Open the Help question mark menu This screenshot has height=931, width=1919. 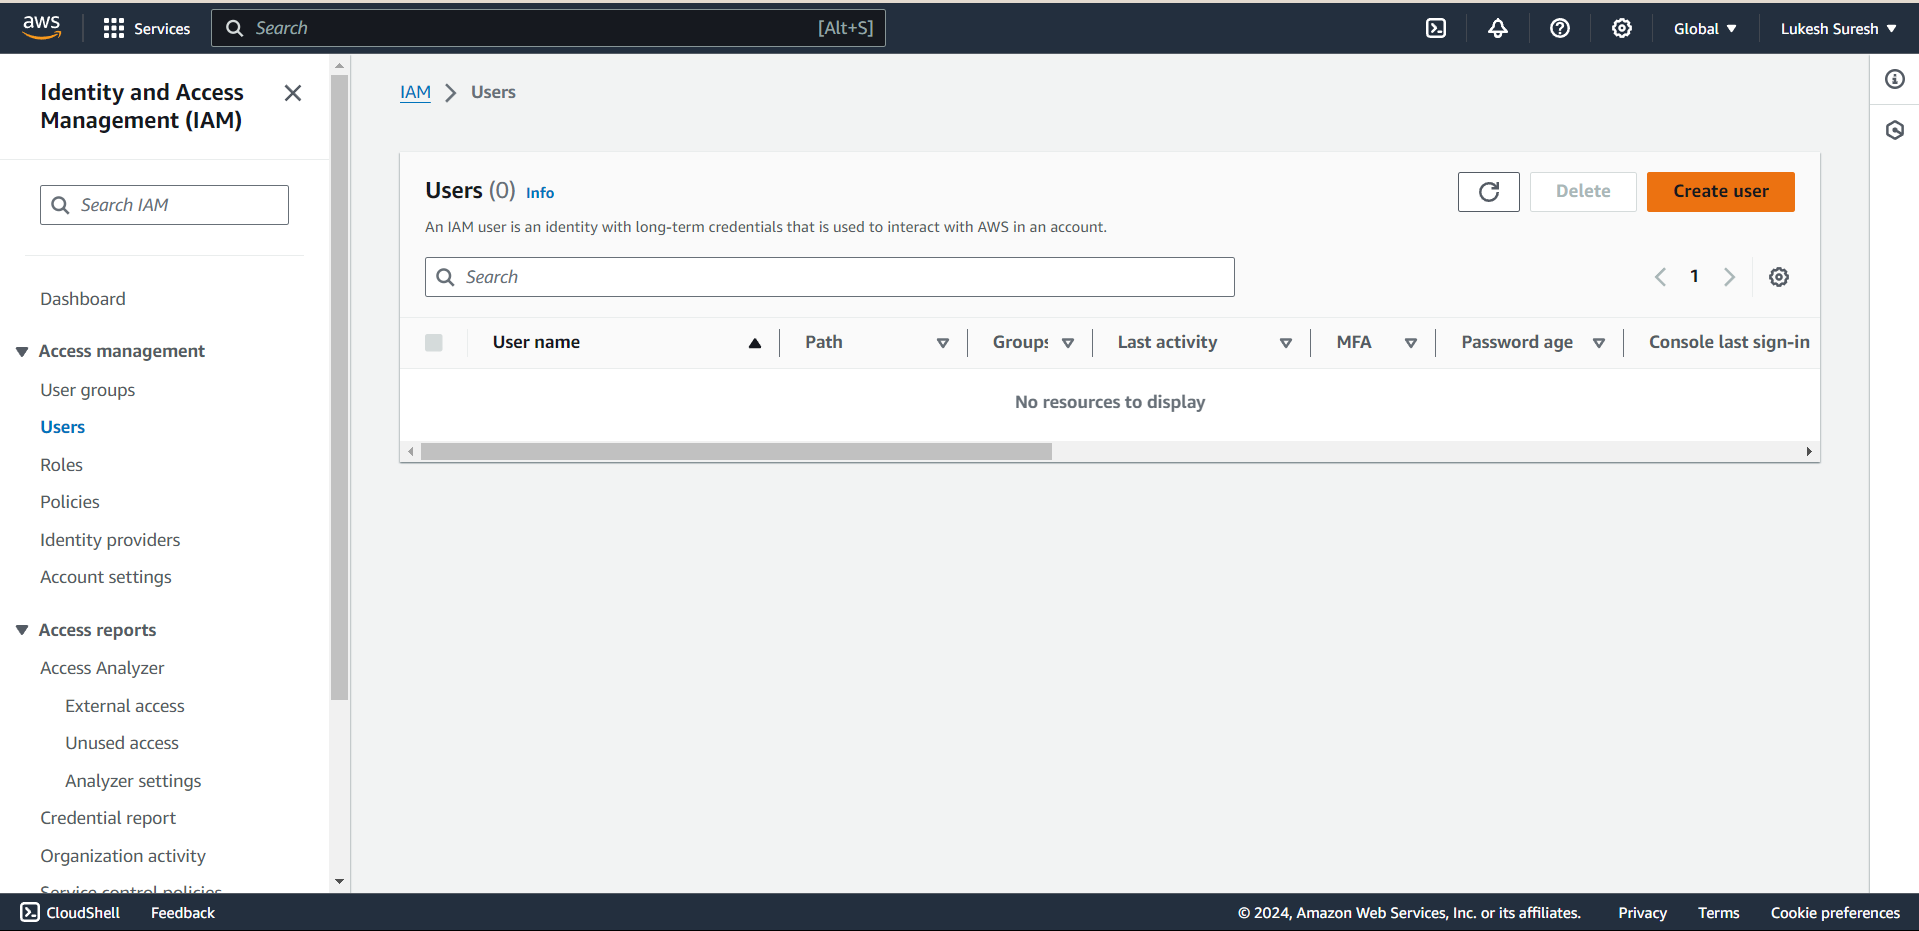(1559, 28)
